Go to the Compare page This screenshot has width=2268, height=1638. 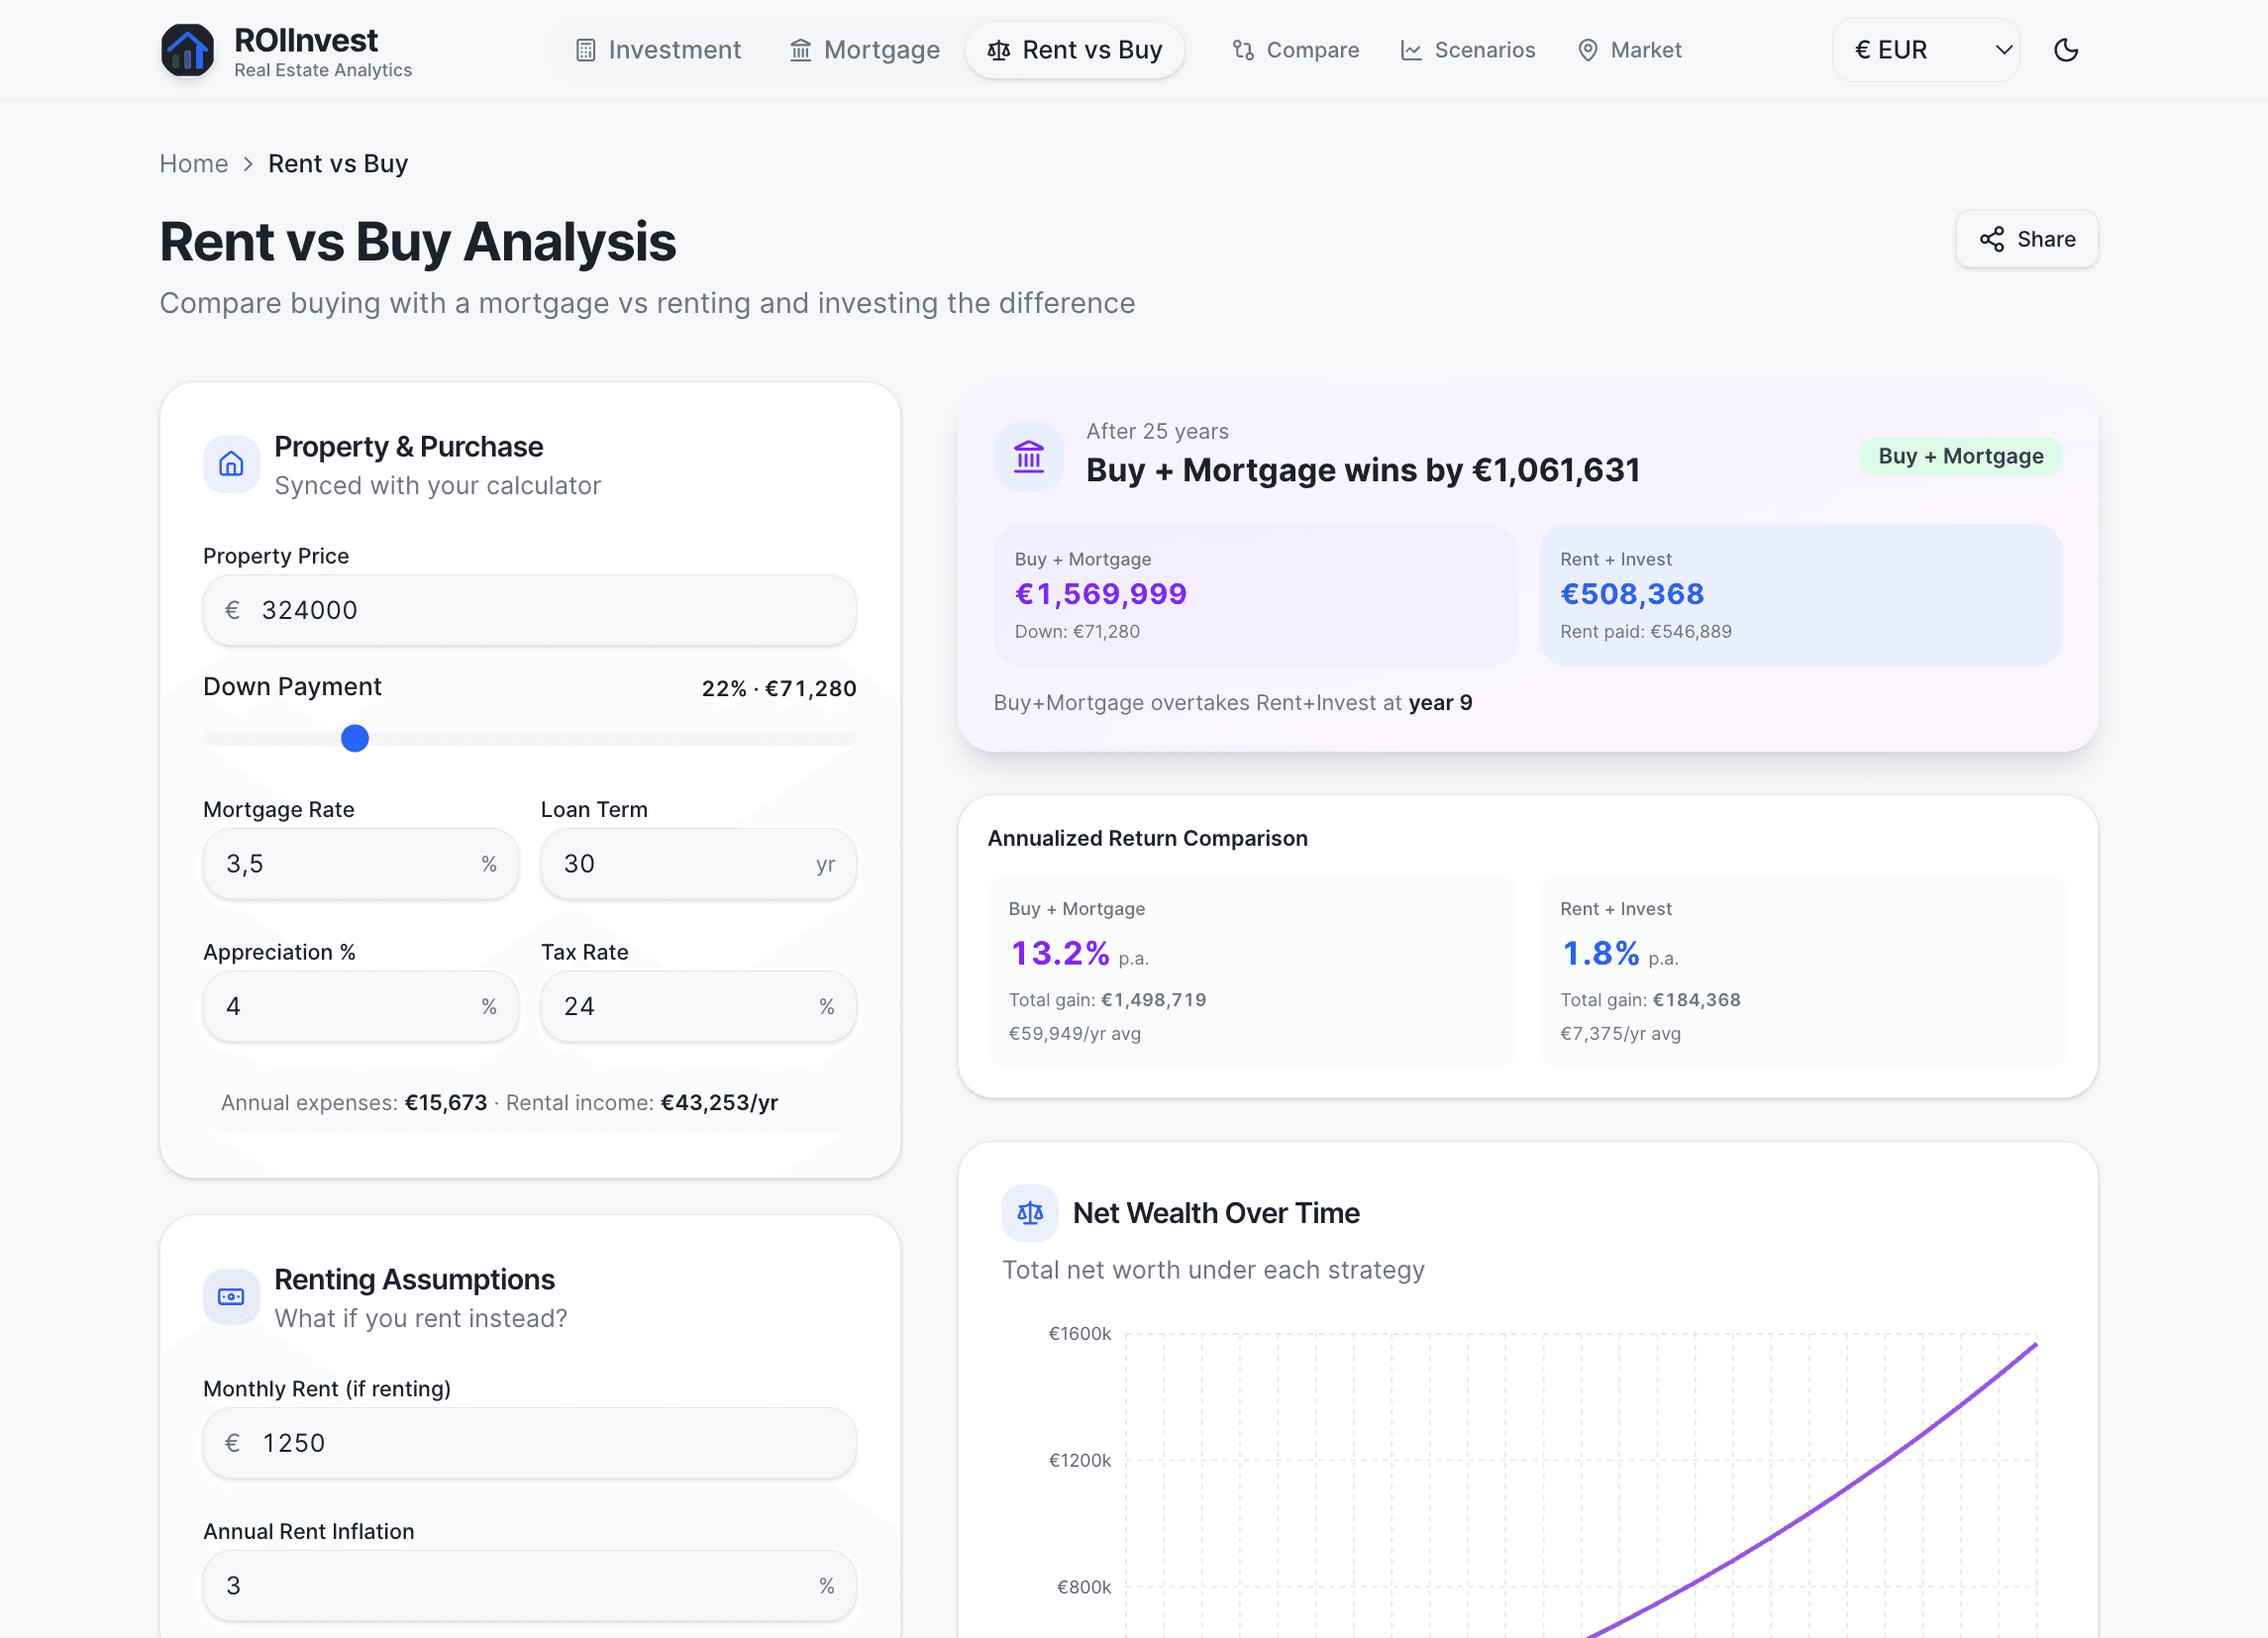click(x=1295, y=50)
